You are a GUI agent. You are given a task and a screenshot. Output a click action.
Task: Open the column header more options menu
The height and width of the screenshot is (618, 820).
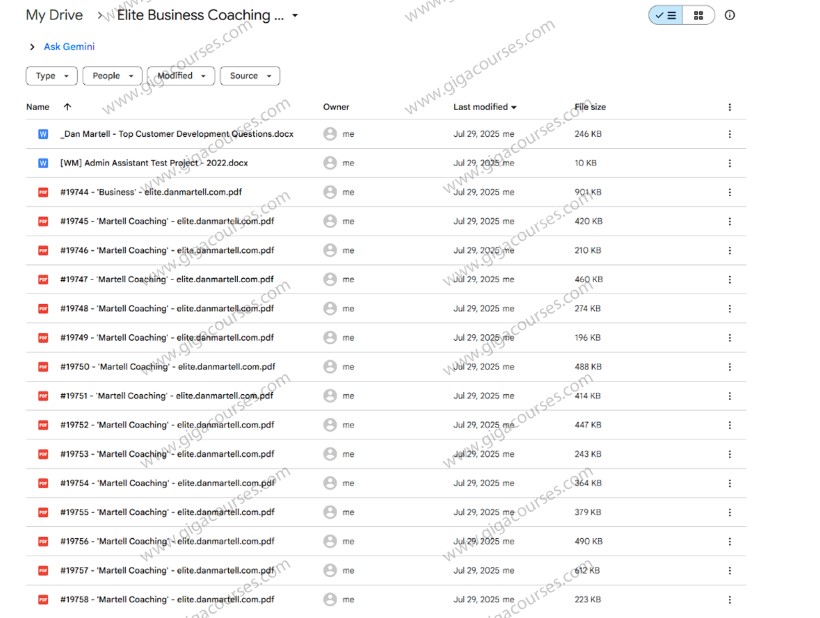click(x=730, y=107)
